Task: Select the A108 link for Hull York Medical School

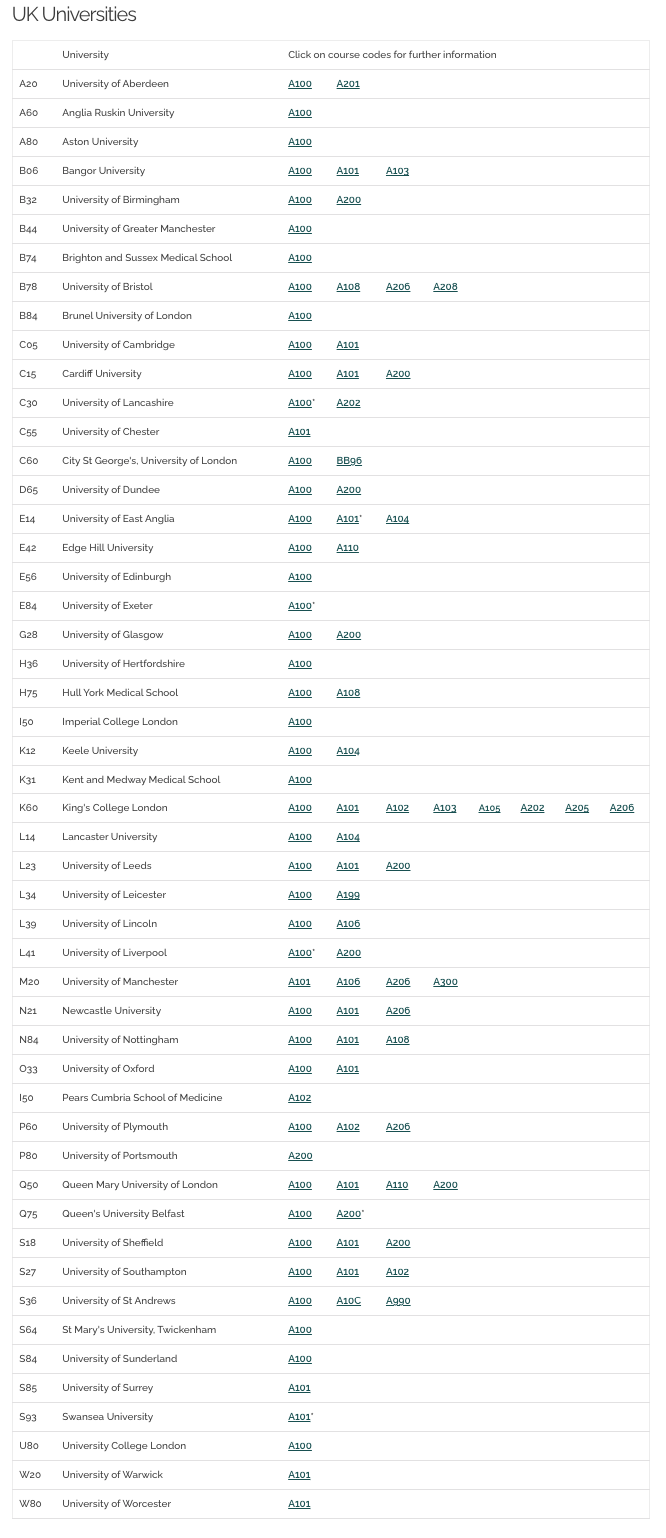Action: [348, 693]
